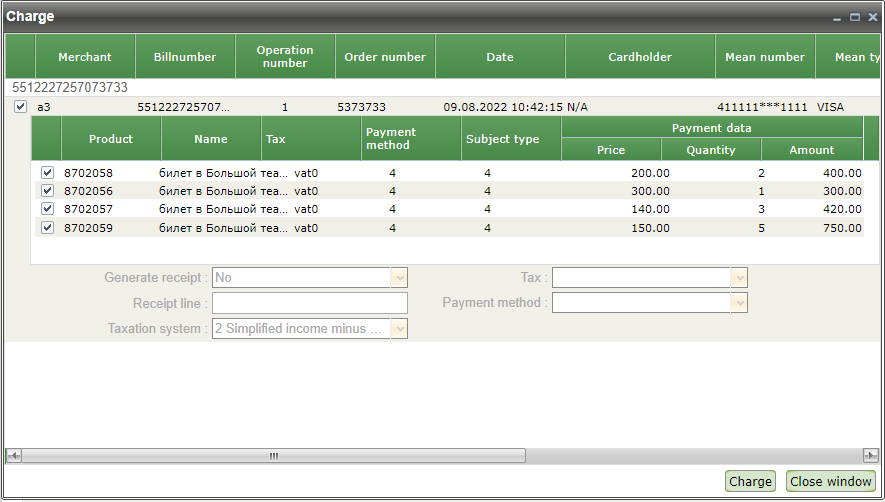Click the Price column header
The height and width of the screenshot is (502, 885).
coord(611,150)
